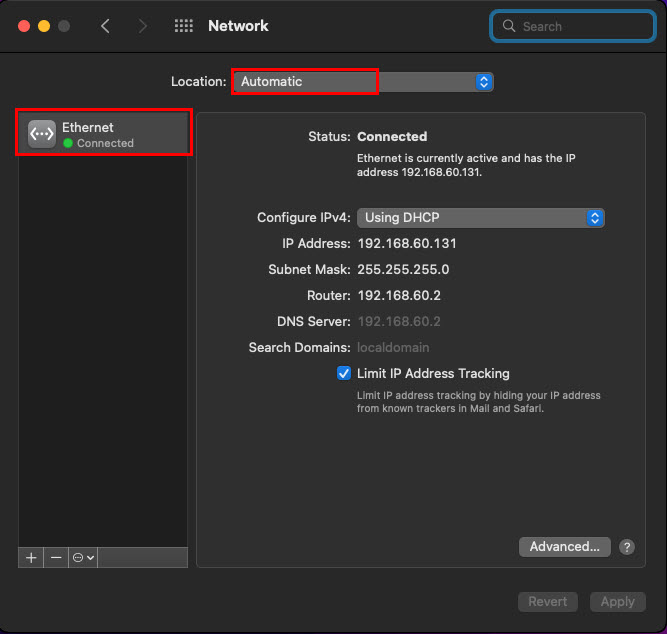Click the Limit IP Address Tracking label
This screenshot has width=667, height=634.
(433, 373)
